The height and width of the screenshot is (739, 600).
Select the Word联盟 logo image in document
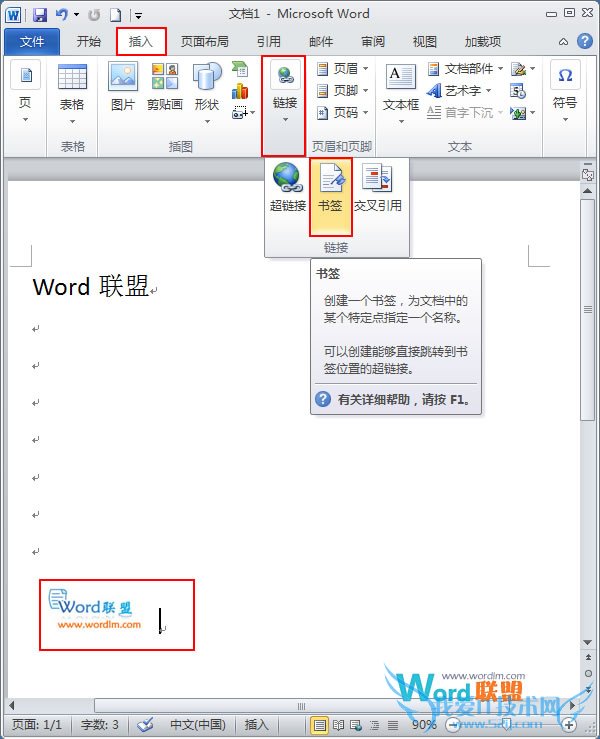tap(96, 609)
